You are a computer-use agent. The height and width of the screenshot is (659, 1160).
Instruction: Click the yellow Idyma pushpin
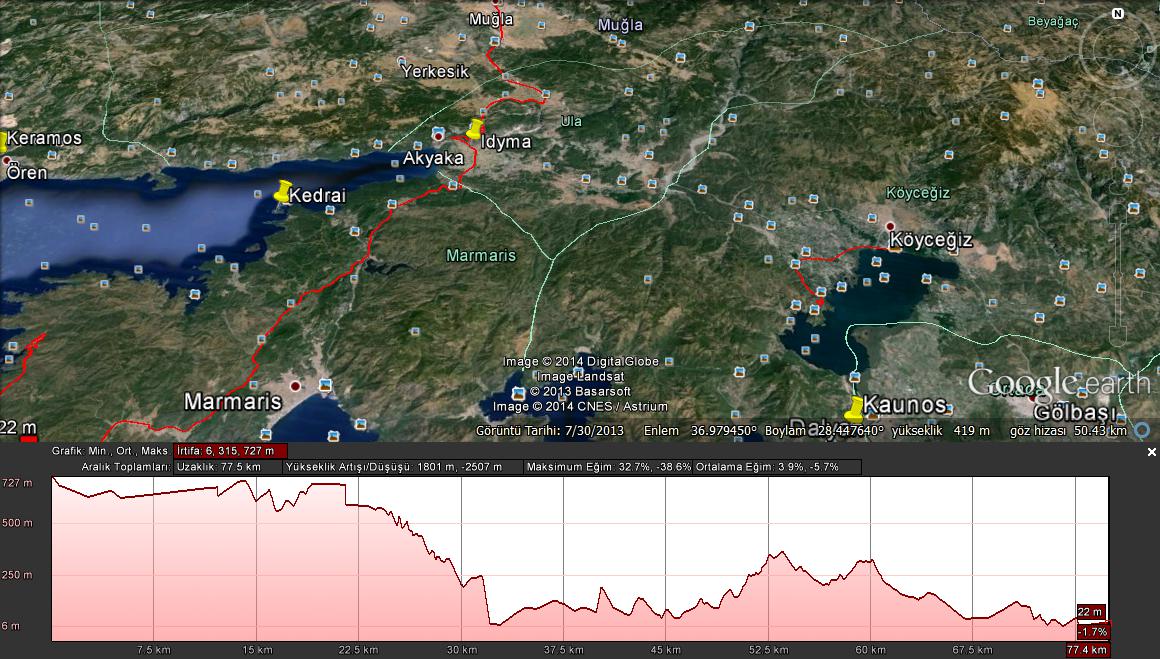[x=475, y=129]
